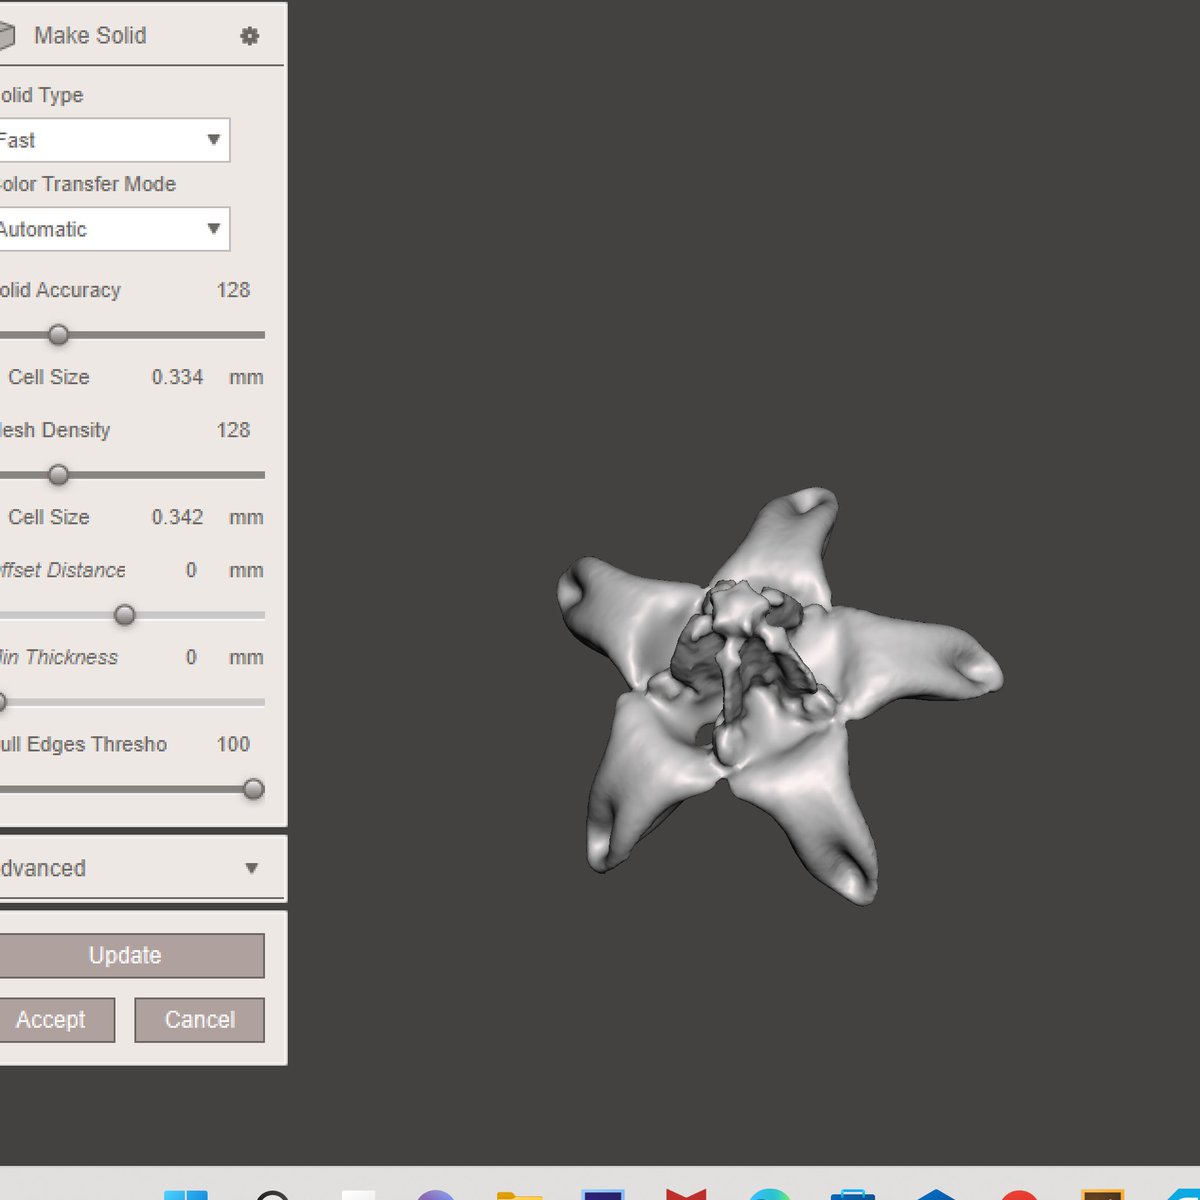Click the Pull Edges Threshold slider handle

pyautogui.click(x=254, y=789)
